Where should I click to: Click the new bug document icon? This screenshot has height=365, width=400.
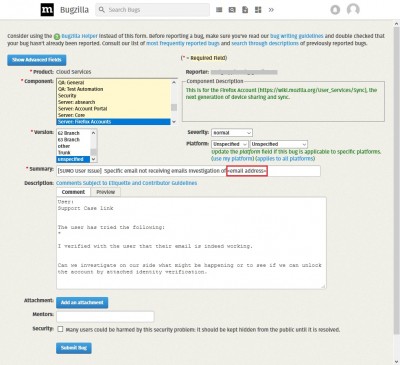pos(245,10)
